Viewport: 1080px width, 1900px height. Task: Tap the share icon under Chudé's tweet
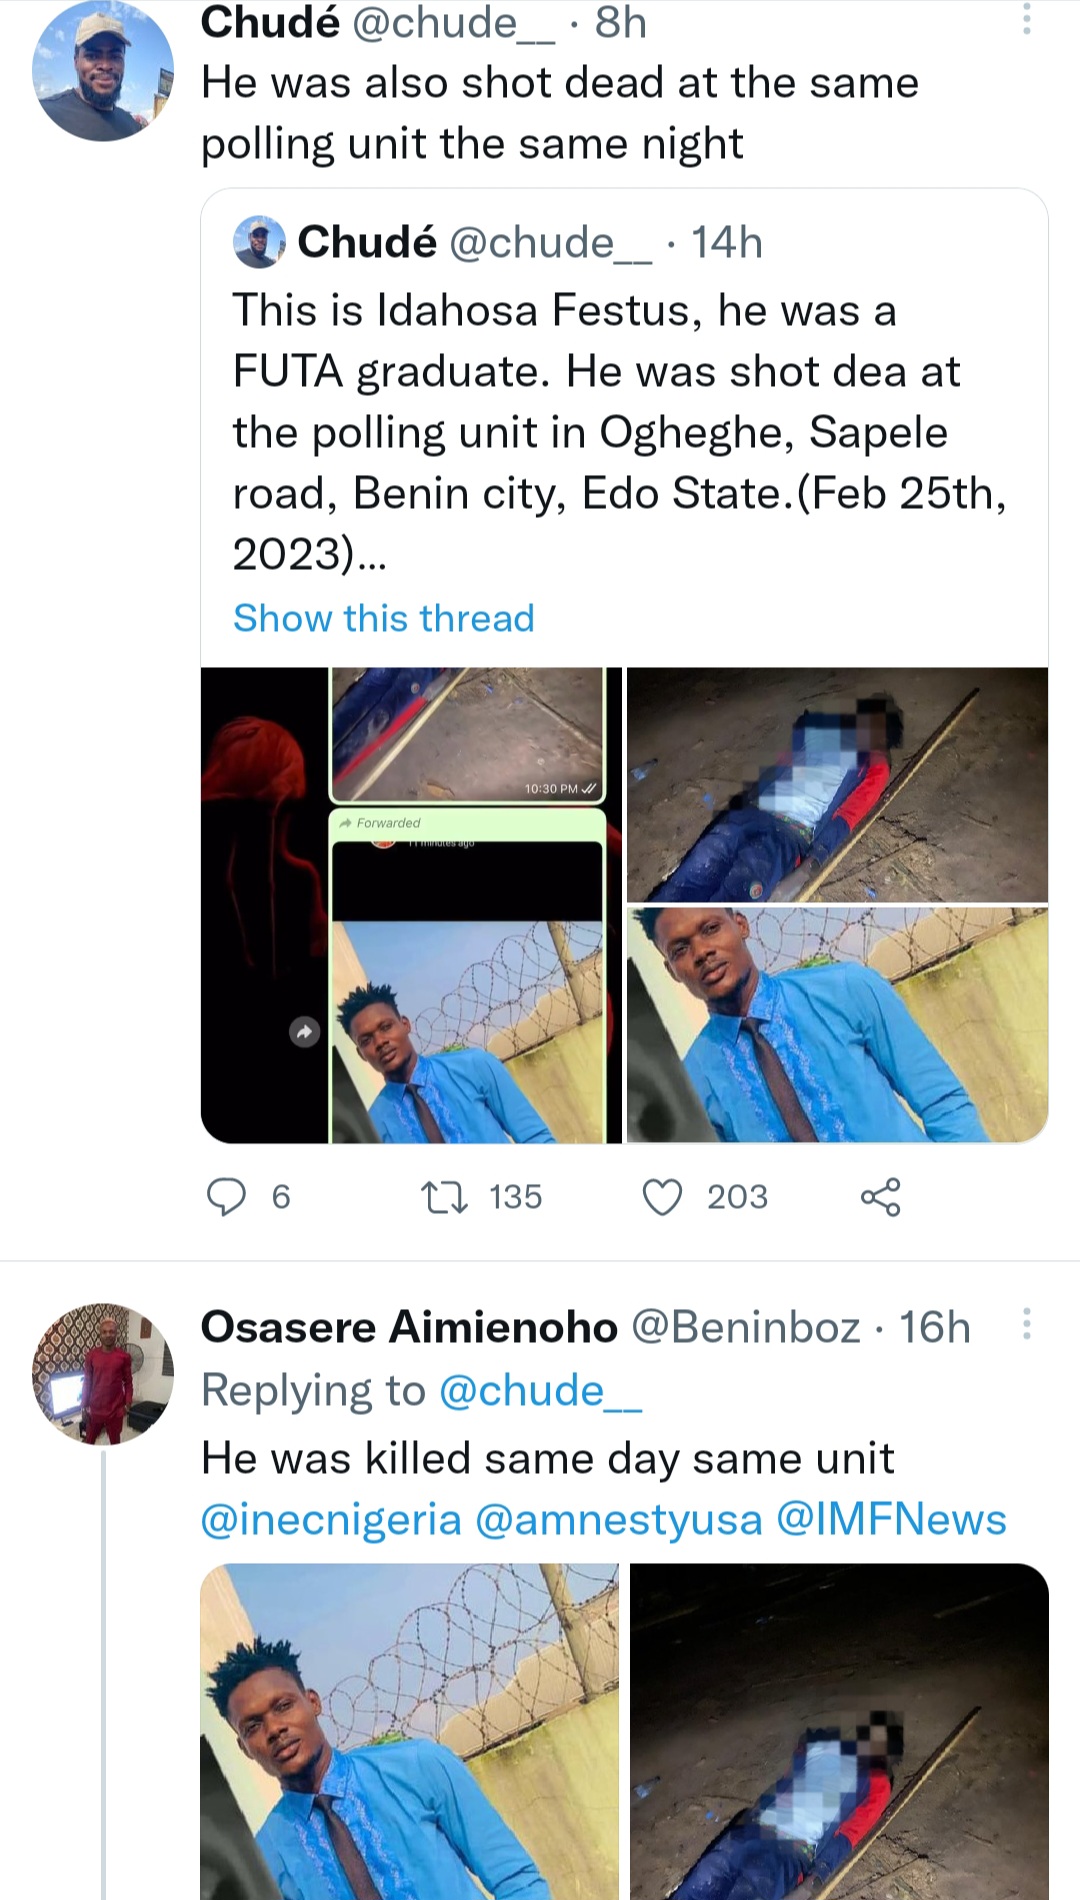880,1196
